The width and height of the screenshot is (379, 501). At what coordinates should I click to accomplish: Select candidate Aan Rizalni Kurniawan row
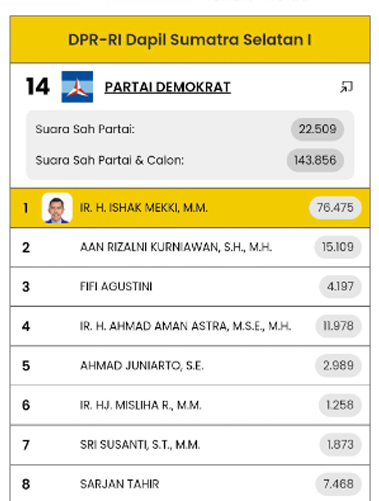point(190,247)
